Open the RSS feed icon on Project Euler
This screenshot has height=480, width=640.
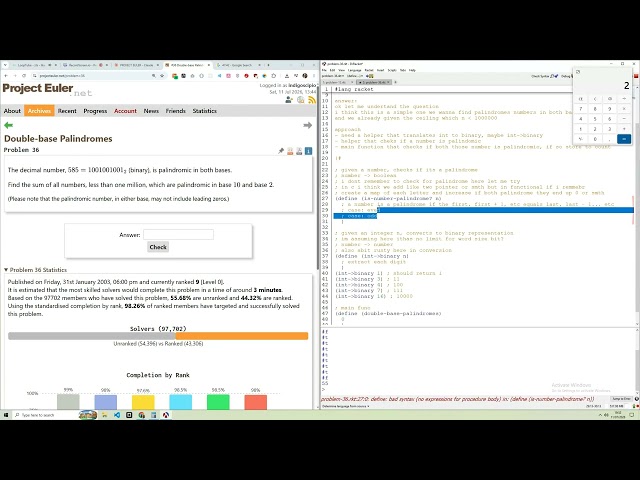click(x=312, y=100)
